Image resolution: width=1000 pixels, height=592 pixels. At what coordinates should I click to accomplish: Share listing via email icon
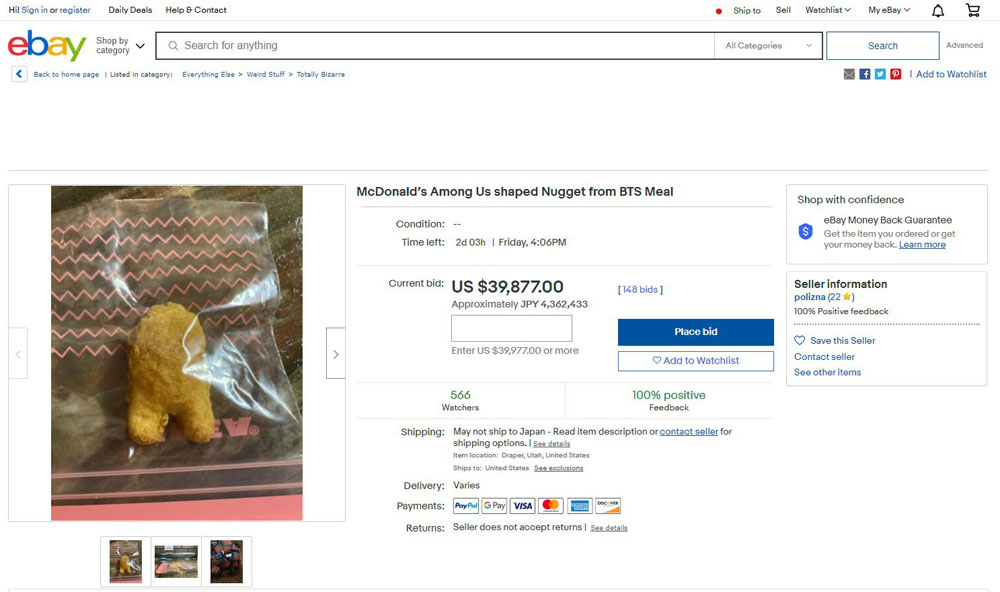(x=849, y=74)
